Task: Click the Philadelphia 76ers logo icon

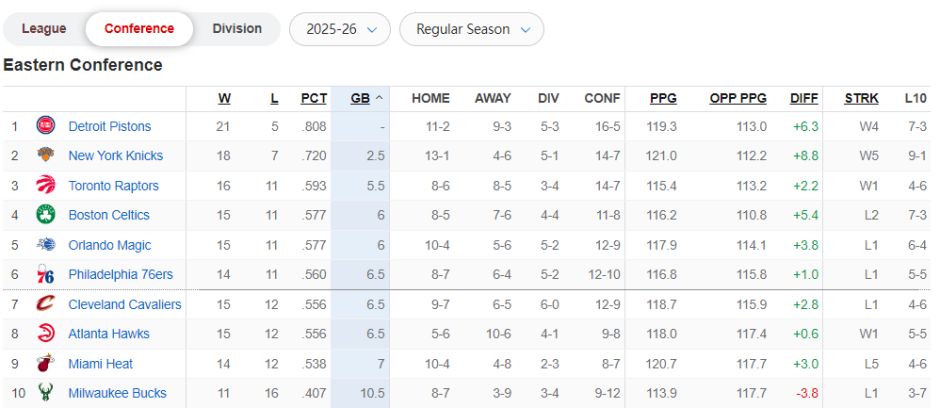Action: pos(46,274)
